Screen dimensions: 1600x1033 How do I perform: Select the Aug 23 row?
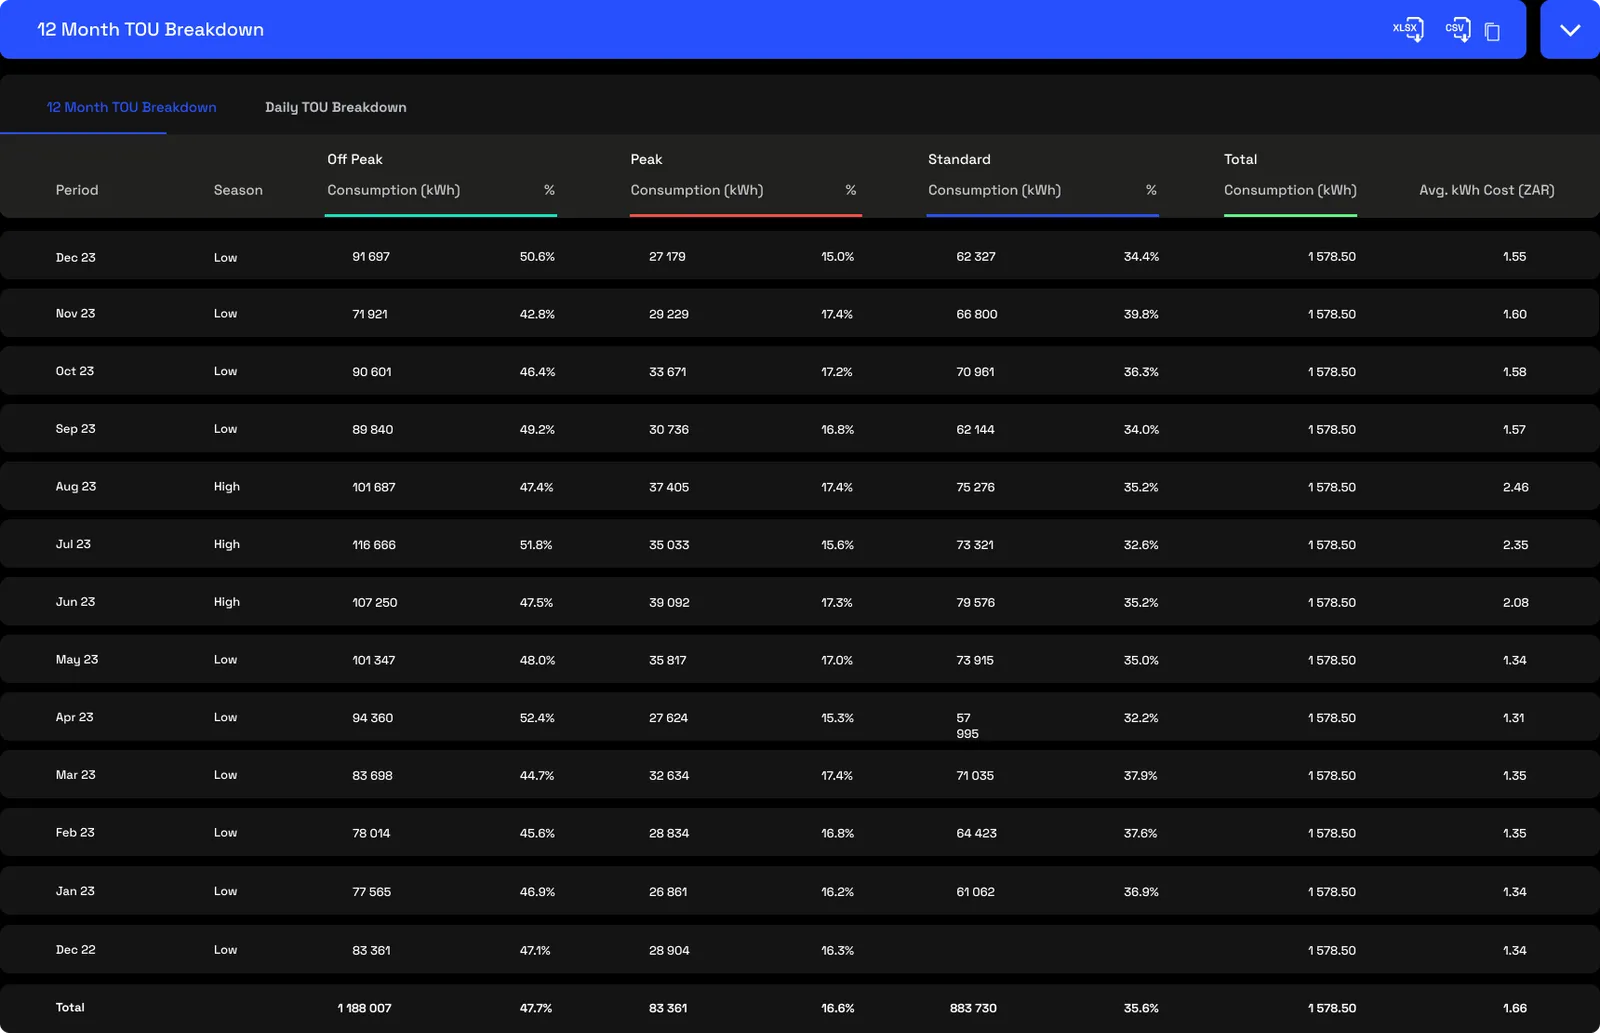coord(800,486)
